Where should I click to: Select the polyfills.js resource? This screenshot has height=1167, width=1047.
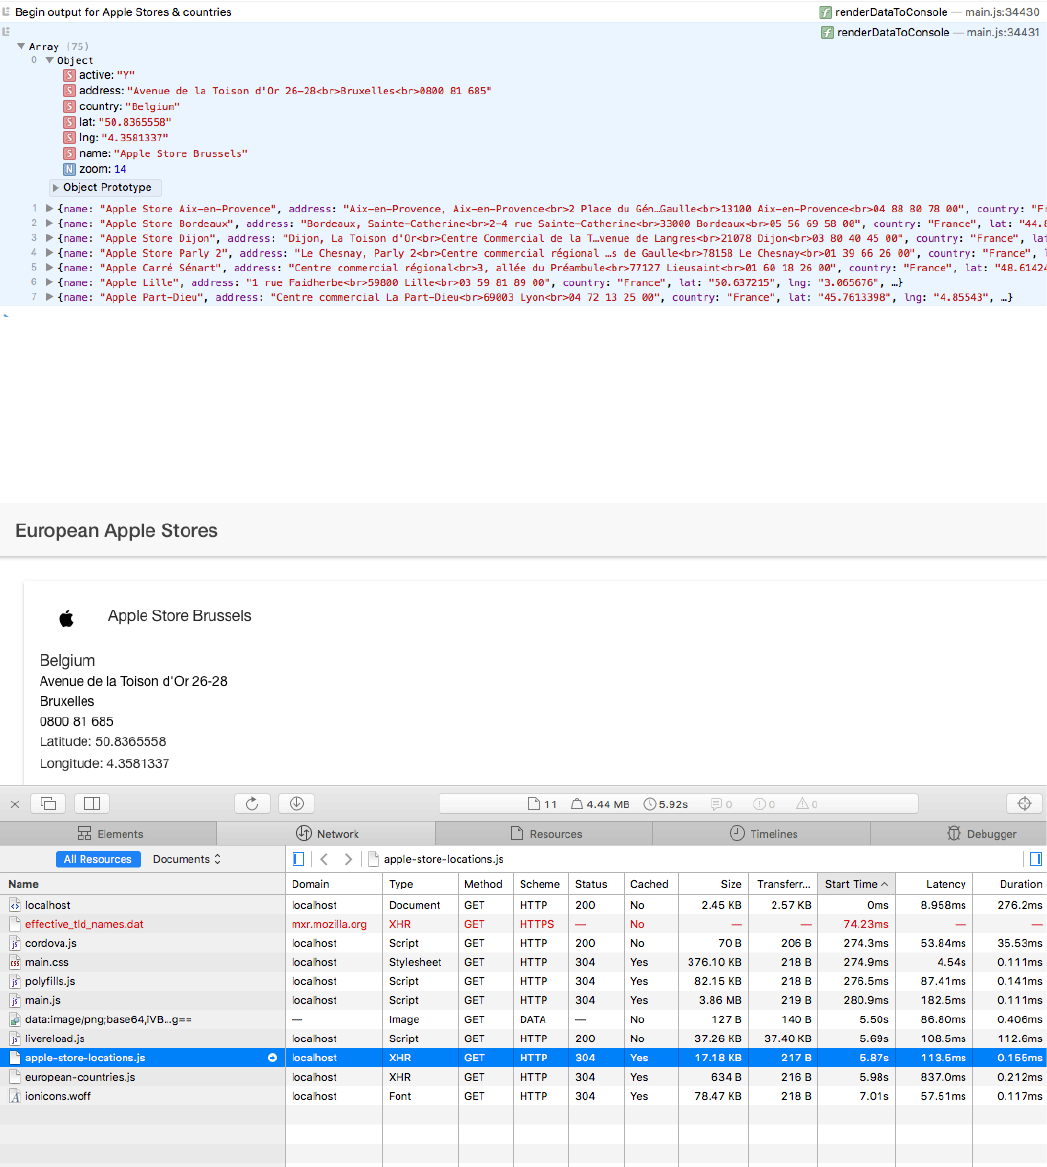(x=523, y=982)
